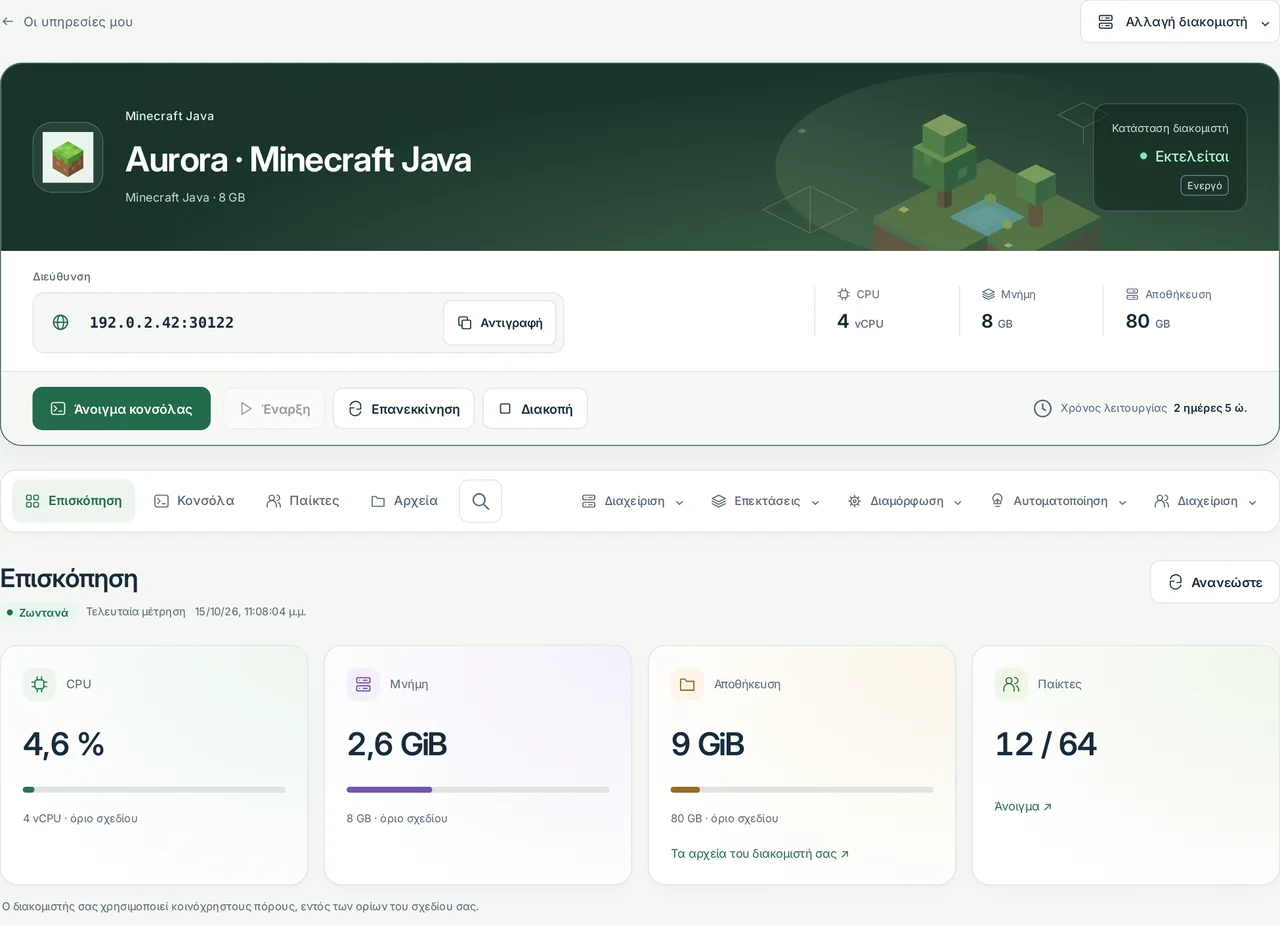Image resolution: width=1280 pixels, height=926 pixels.
Task: Expand the Διαχείριση menu with the server icon
Action: [x=632, y=501]
